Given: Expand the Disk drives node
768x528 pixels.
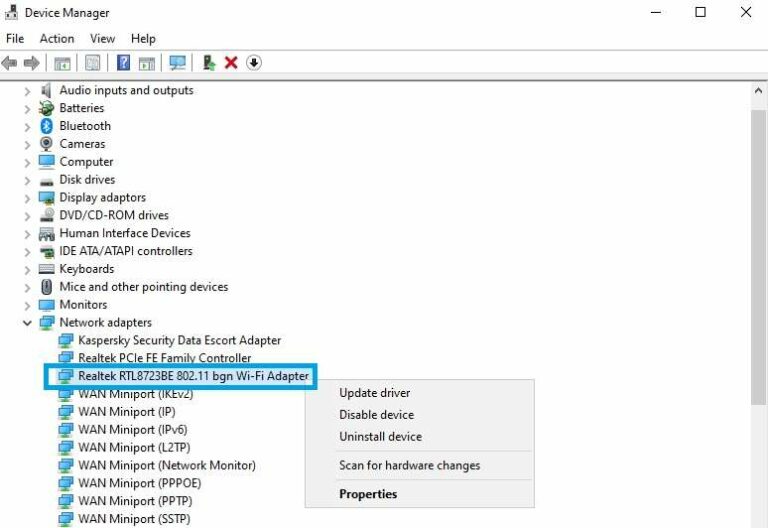Looking at the screenshot, I should (27, 180).
